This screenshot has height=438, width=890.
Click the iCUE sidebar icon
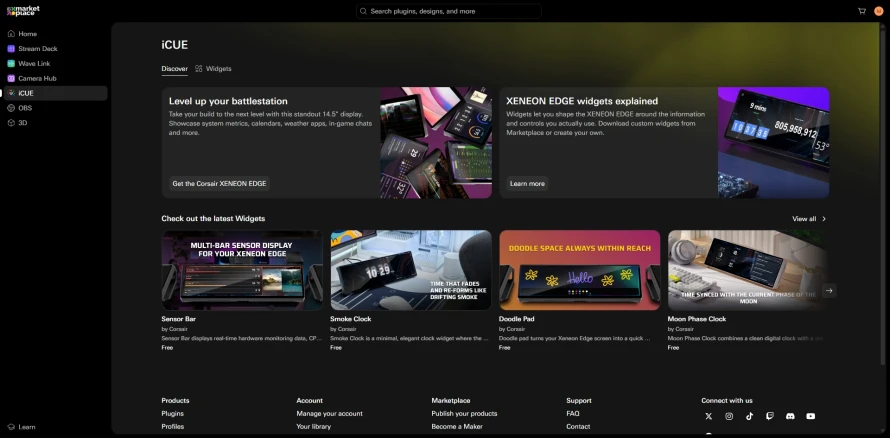11,93
